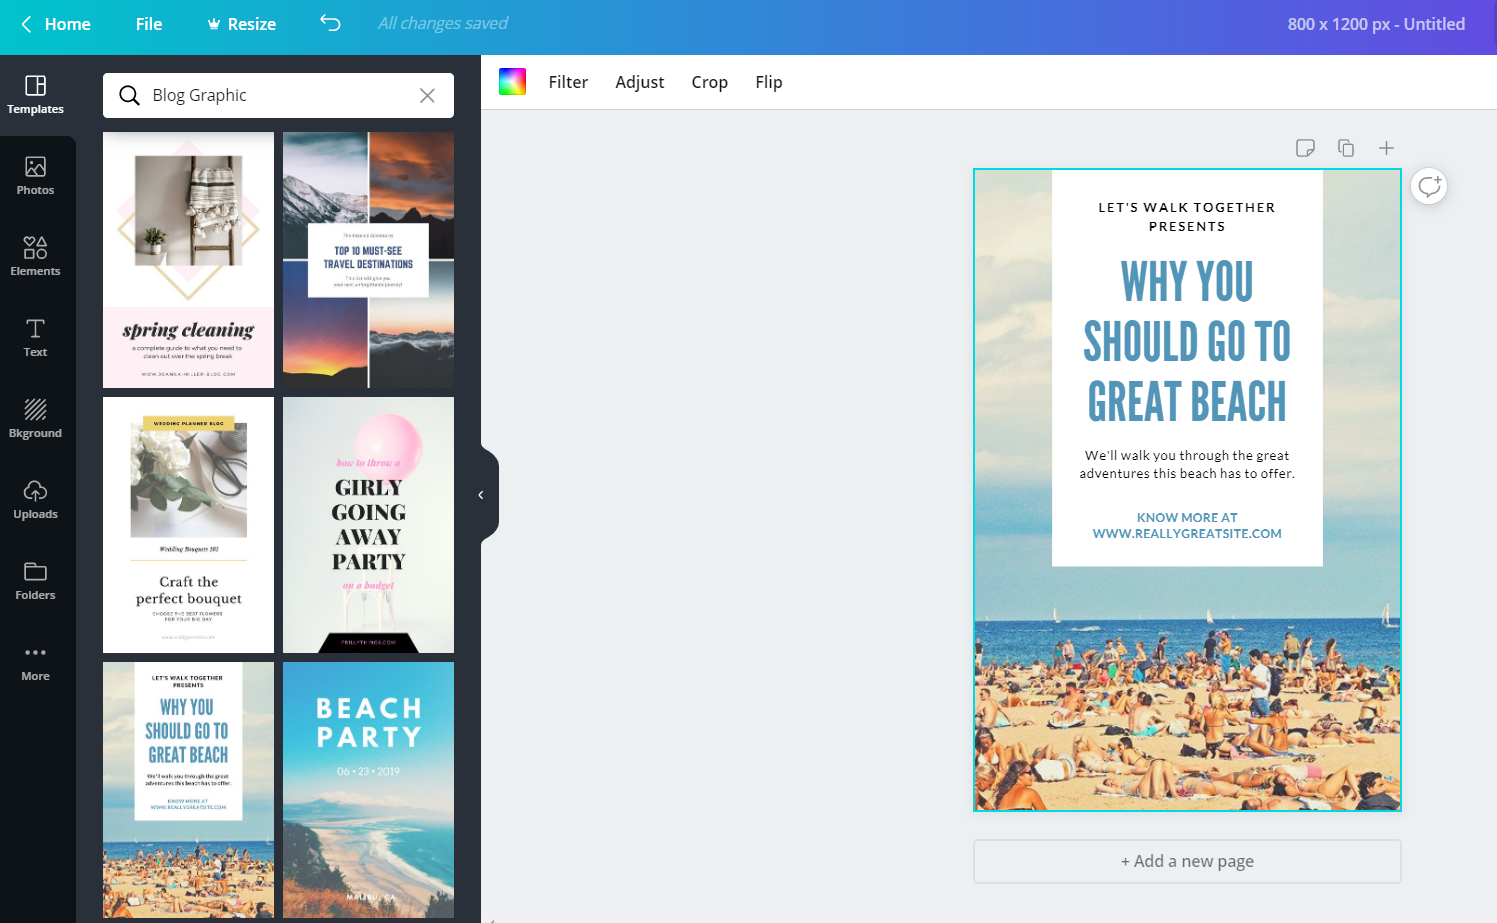Open the Resize menu
The width and height of the screenshot is (1497, 923).
click(241, 24)
